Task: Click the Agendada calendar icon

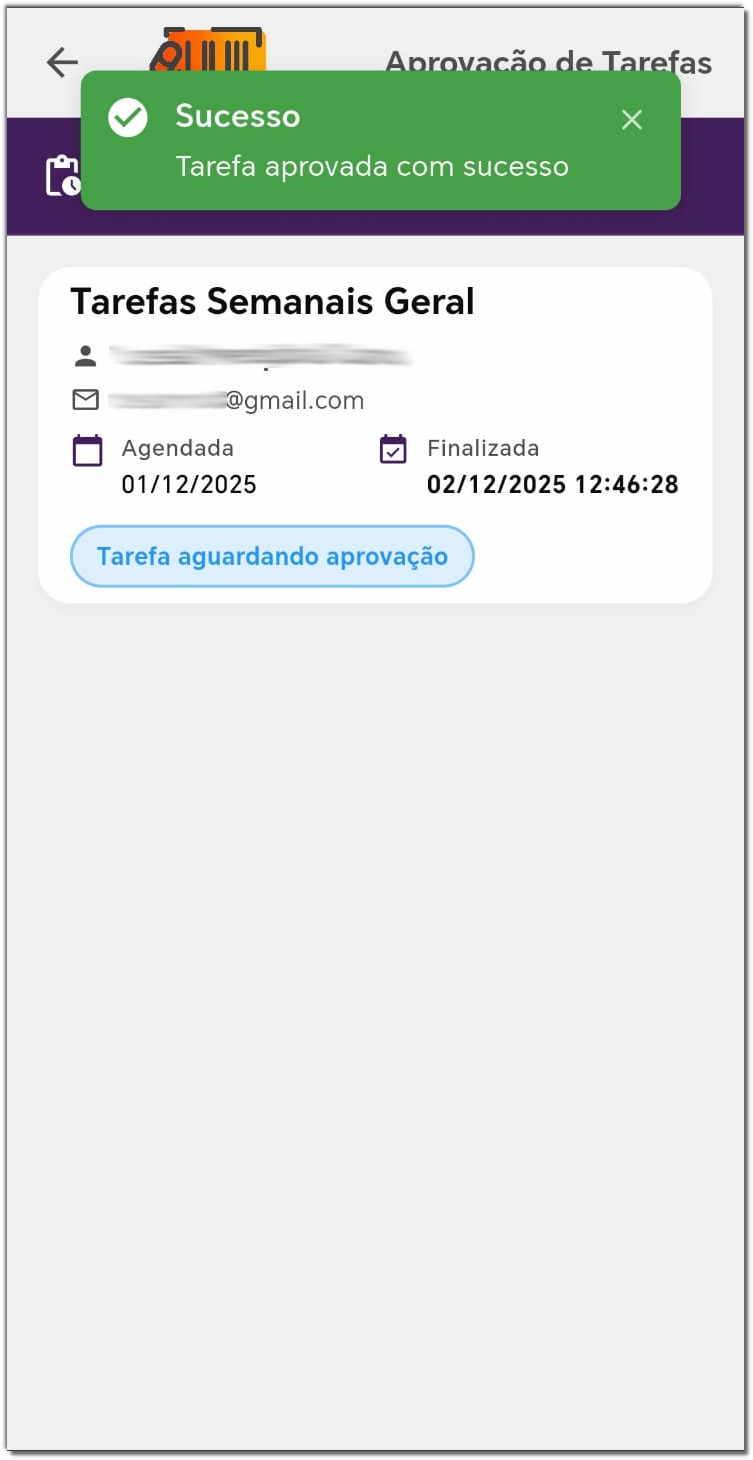Action: click(x=88, y=451)
